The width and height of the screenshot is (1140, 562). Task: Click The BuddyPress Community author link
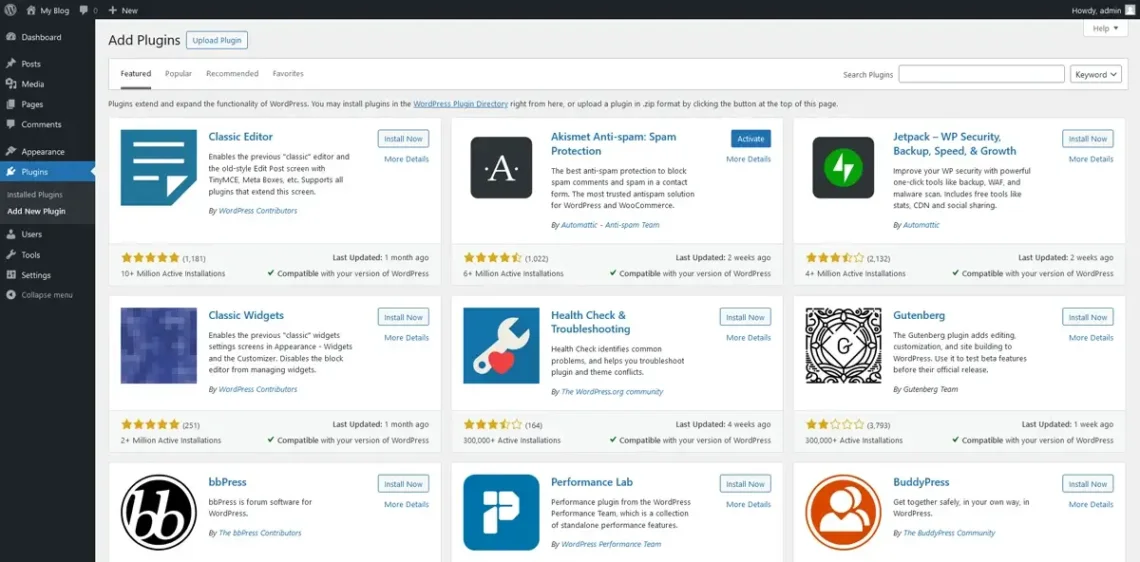tap(949, 533)
